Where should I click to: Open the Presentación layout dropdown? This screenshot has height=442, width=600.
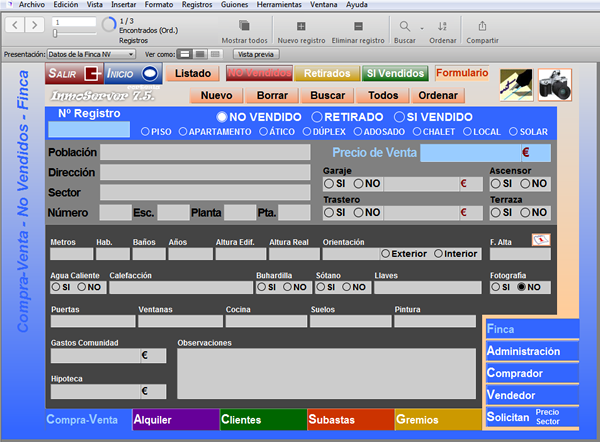coord(91,54)
